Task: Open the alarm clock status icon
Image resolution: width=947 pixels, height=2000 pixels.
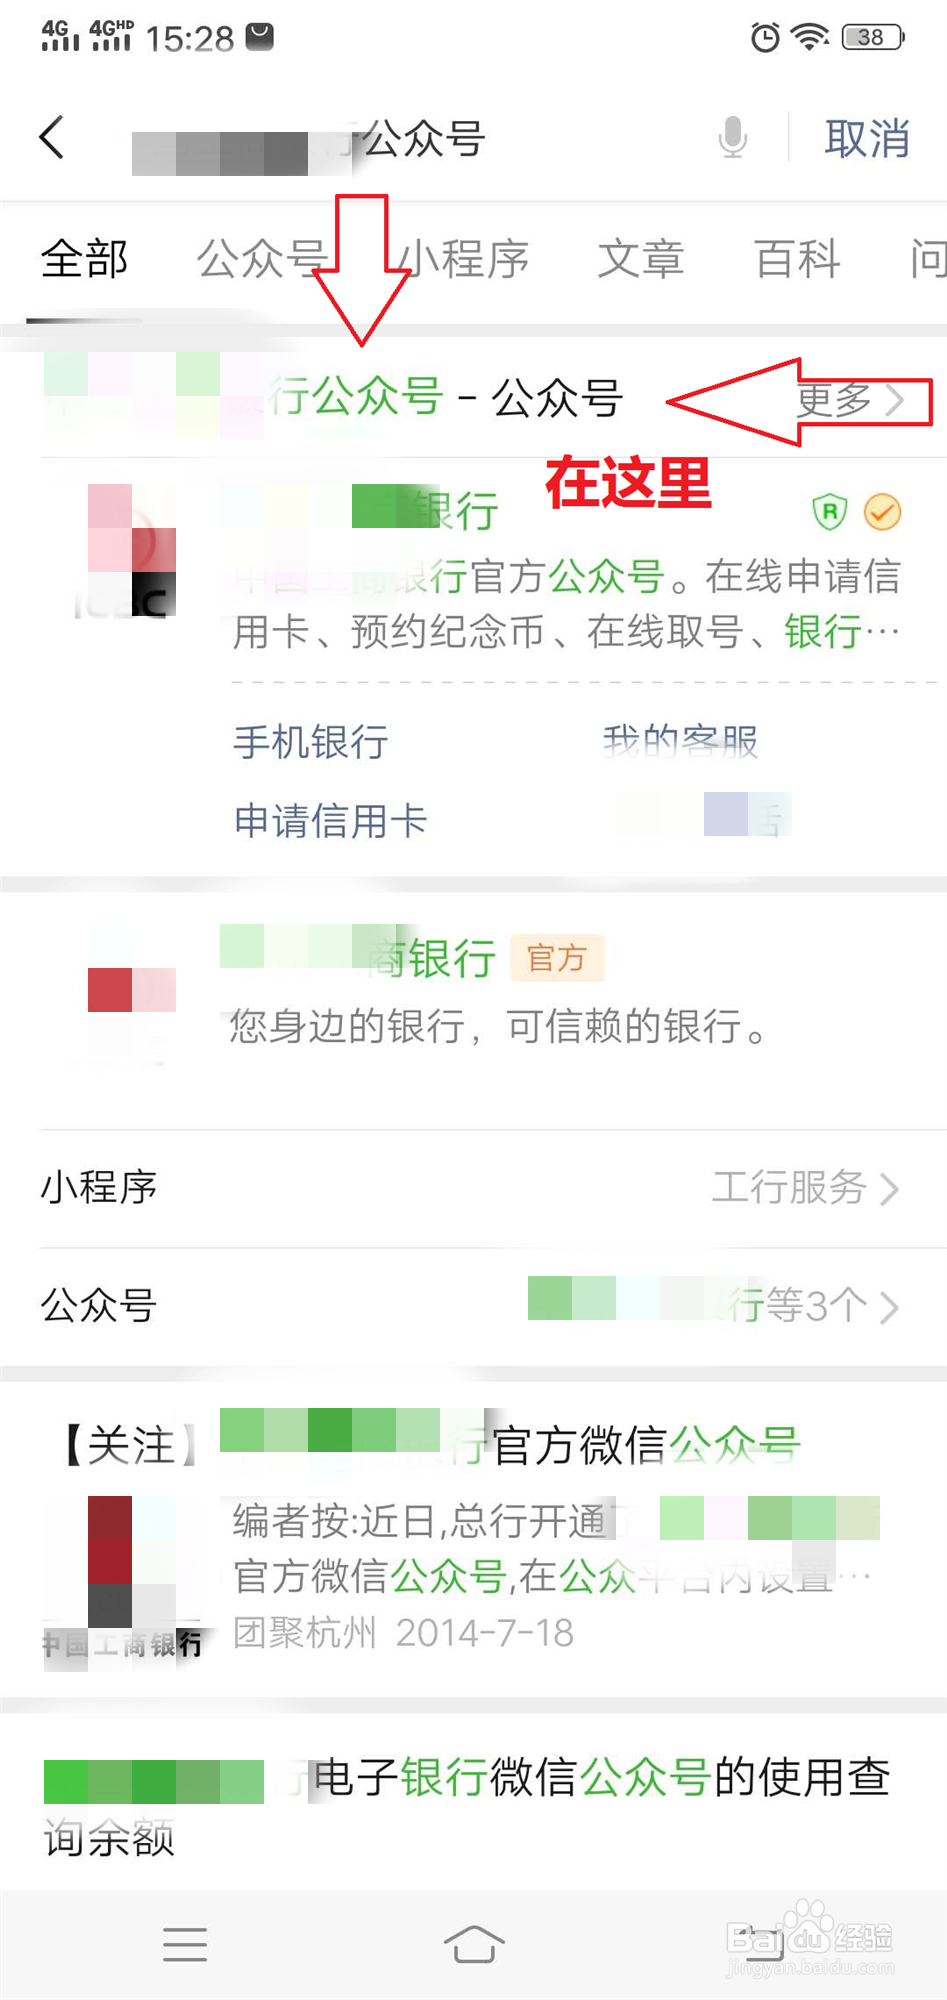Action: (765, 38)
